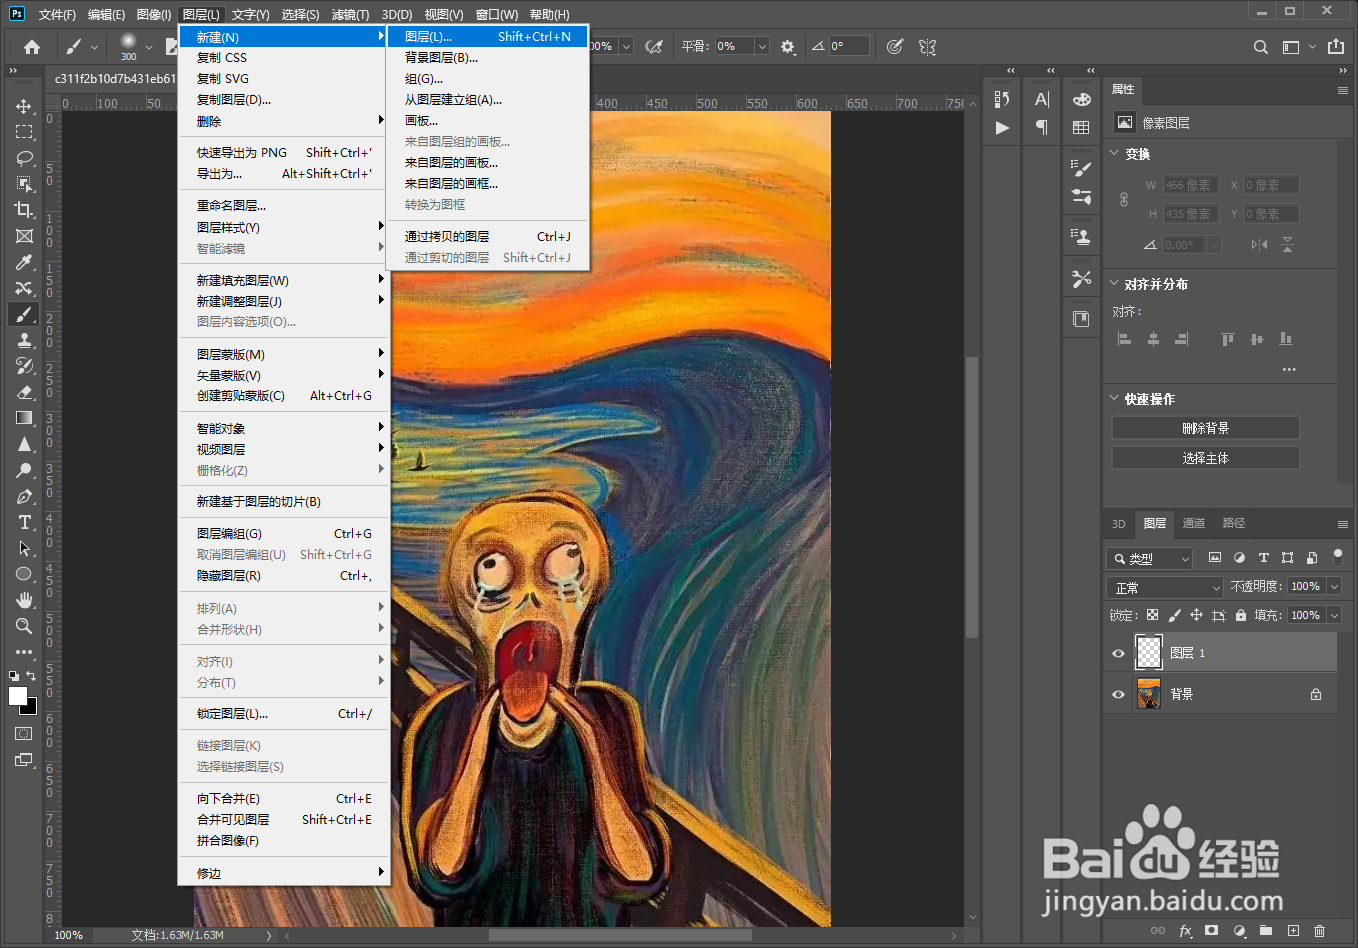Toggle lock position icon

coord(1196,615)
